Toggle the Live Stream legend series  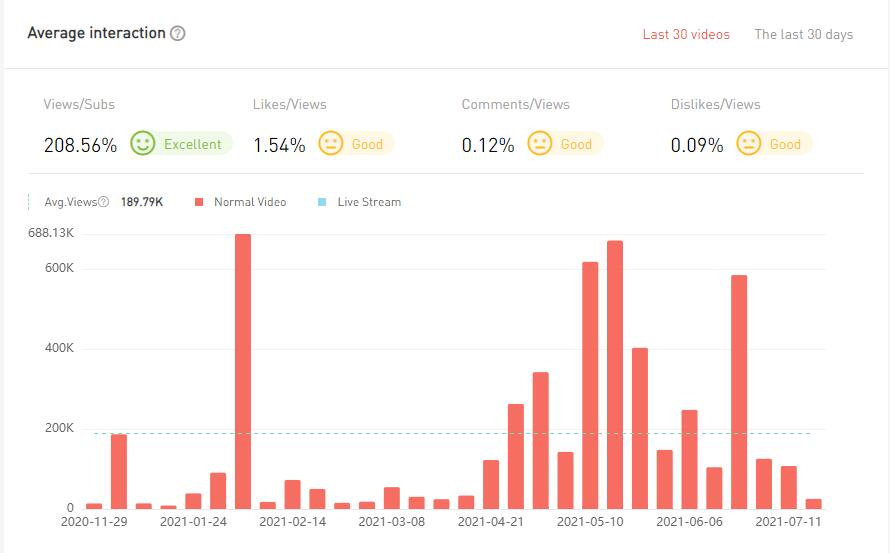click(368, 202)
